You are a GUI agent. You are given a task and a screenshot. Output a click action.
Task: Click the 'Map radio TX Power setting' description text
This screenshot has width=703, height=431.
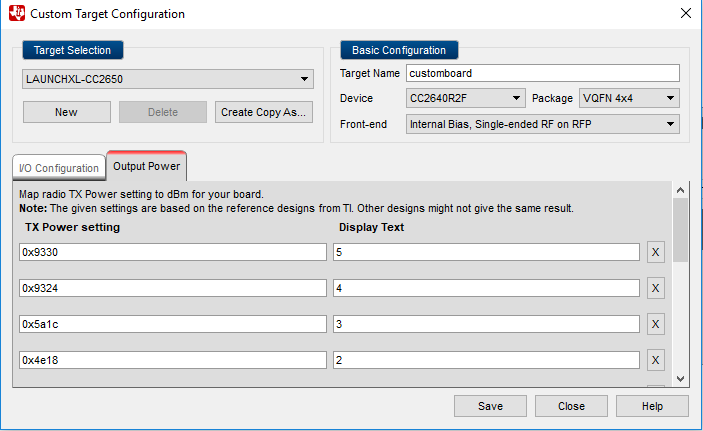tap(141, 194)
